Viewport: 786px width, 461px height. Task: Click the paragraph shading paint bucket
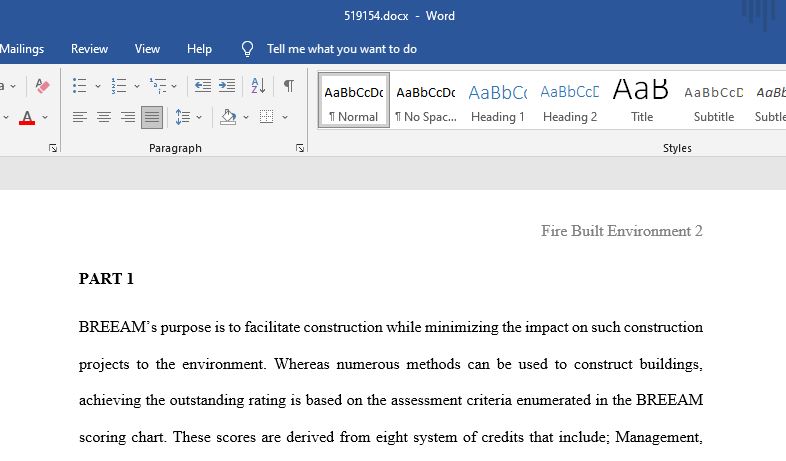pos(228,117)
